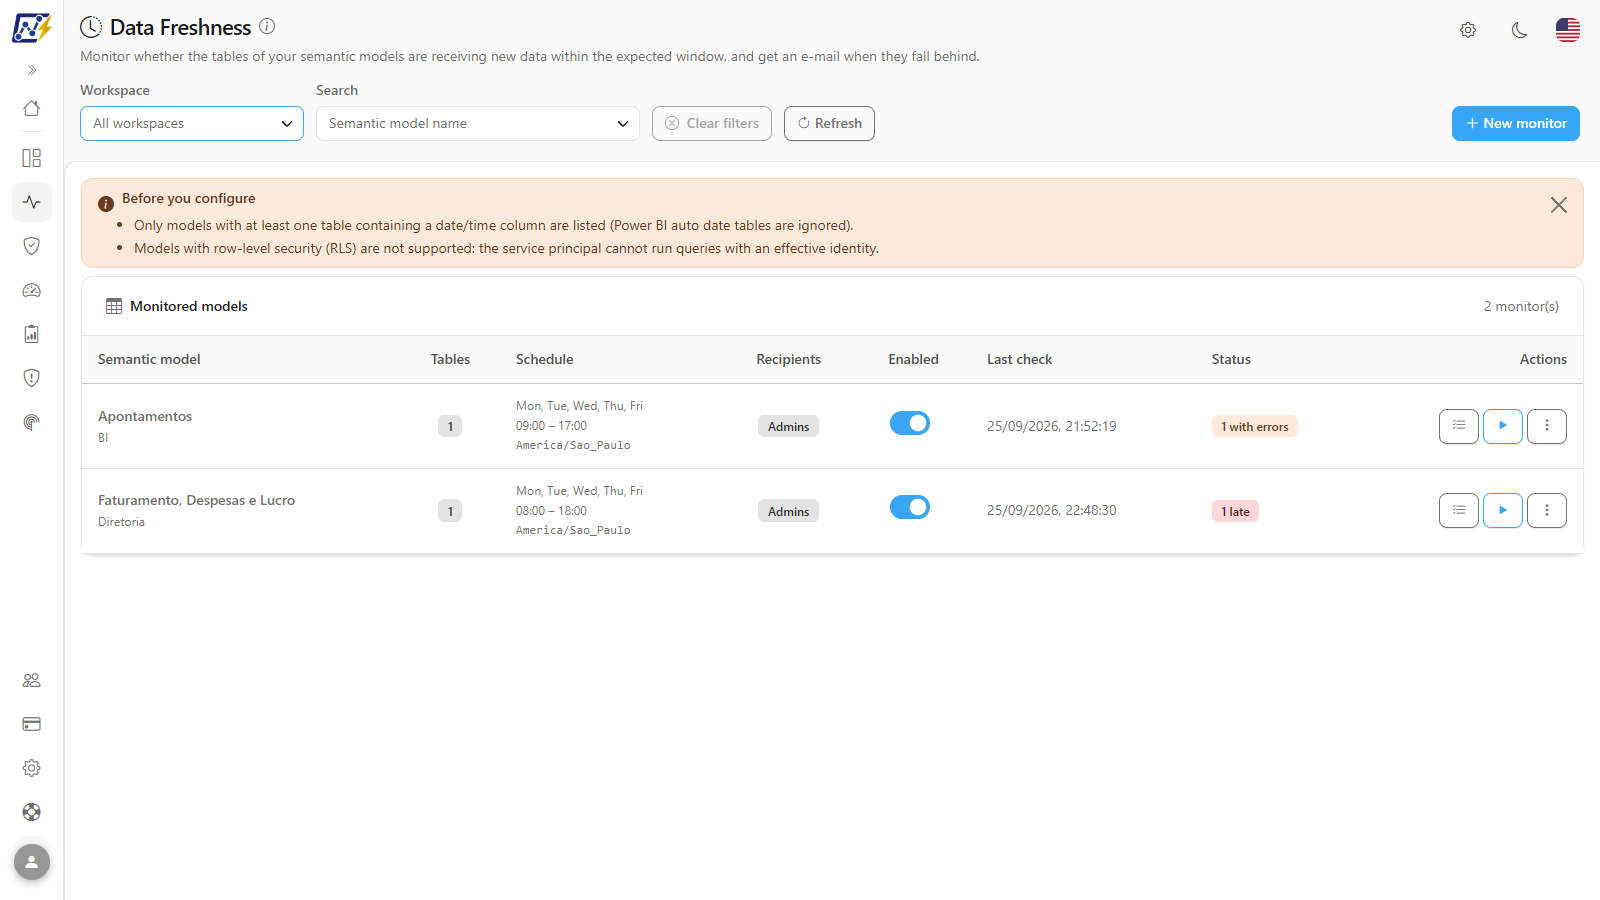Open the report document icon in the sidebar
Screen dimensions: 1600x900
tap(32, 334)
